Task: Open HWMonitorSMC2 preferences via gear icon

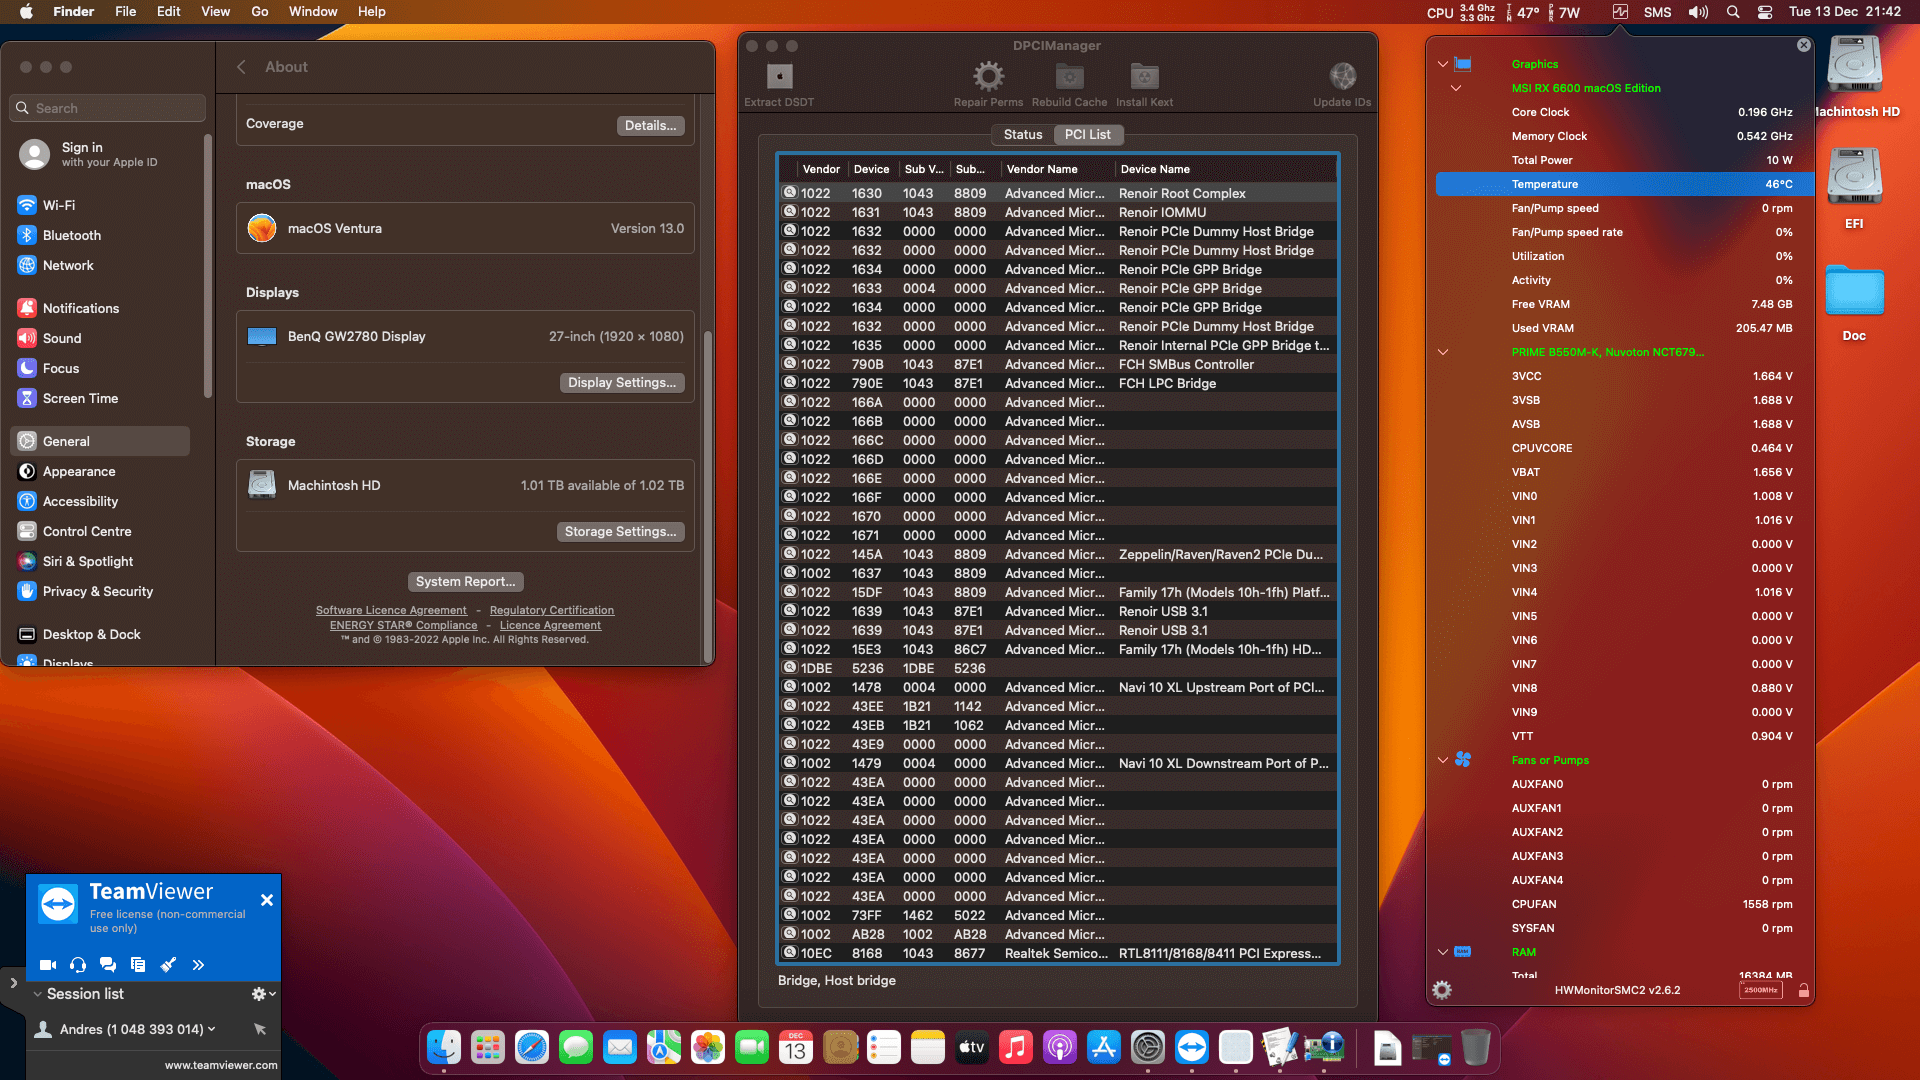Action: point(1441,989)
